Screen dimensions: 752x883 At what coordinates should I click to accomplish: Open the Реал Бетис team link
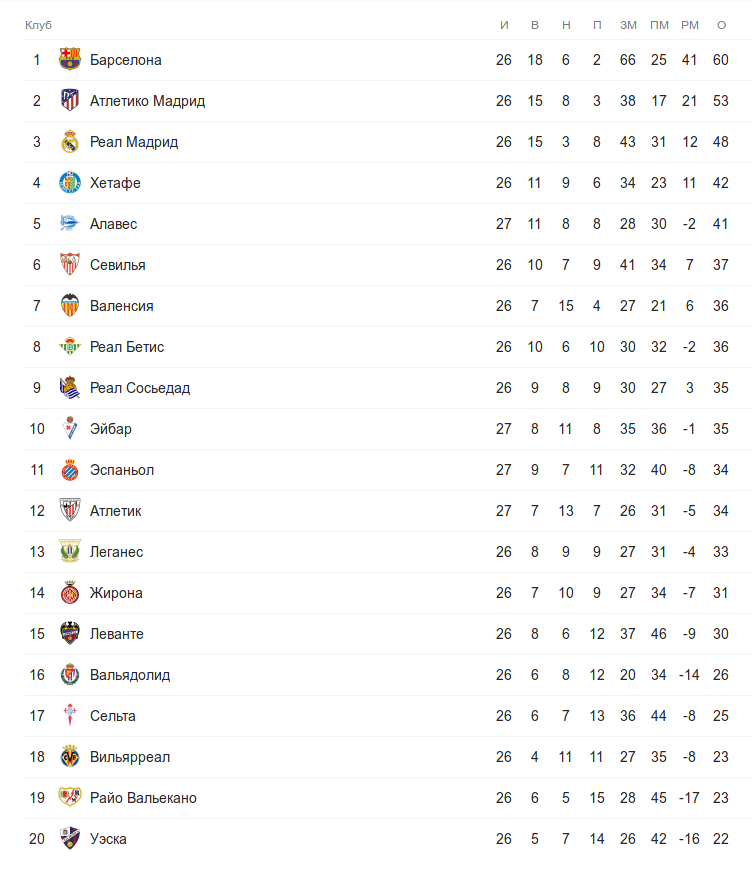coord(127,347)
